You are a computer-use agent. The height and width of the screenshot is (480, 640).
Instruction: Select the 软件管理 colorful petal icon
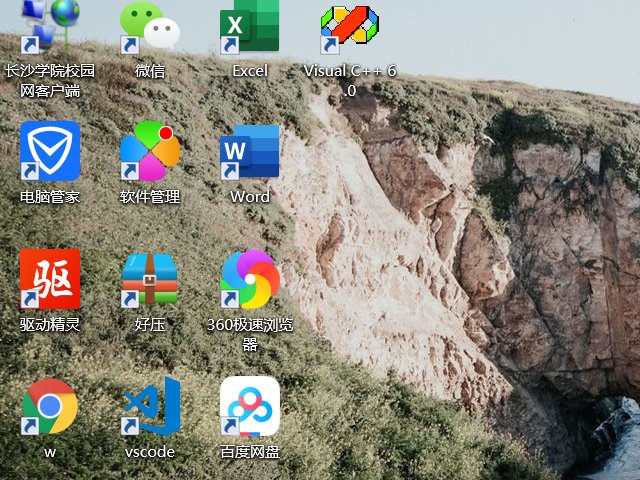[x=150, y=151]
